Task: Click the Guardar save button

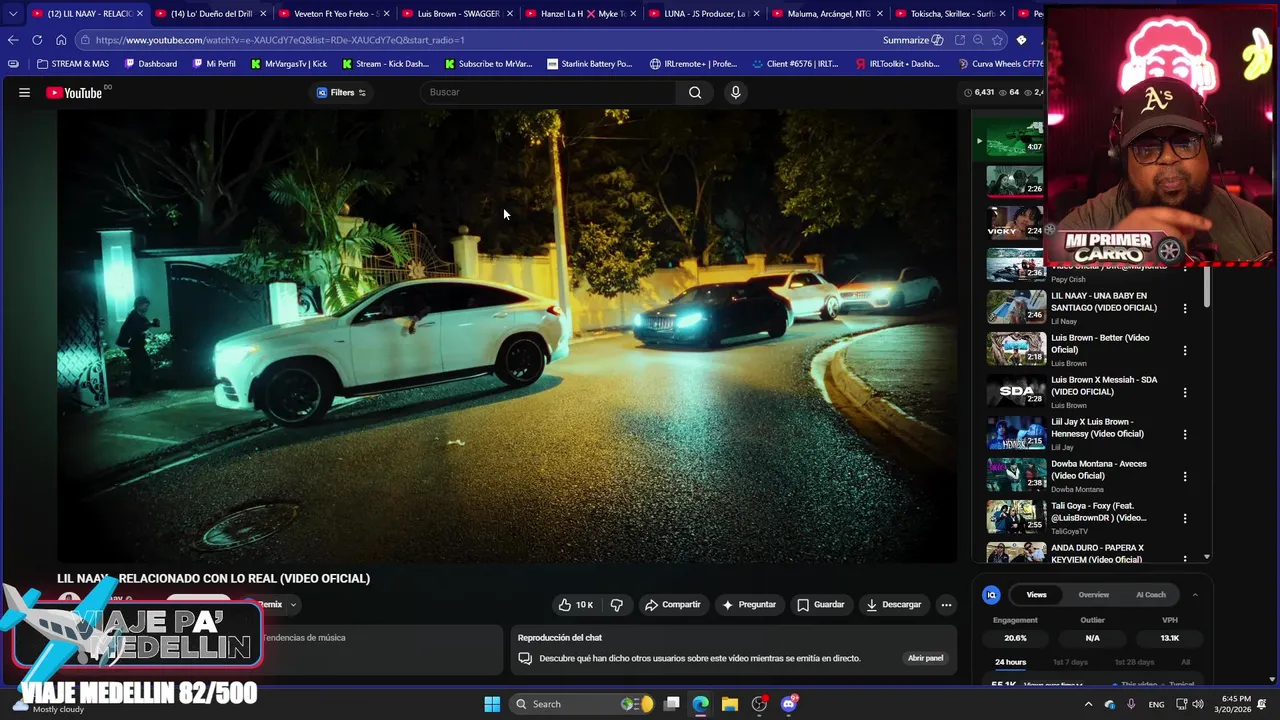Action: pyautogui.click(x=820, y=604)
